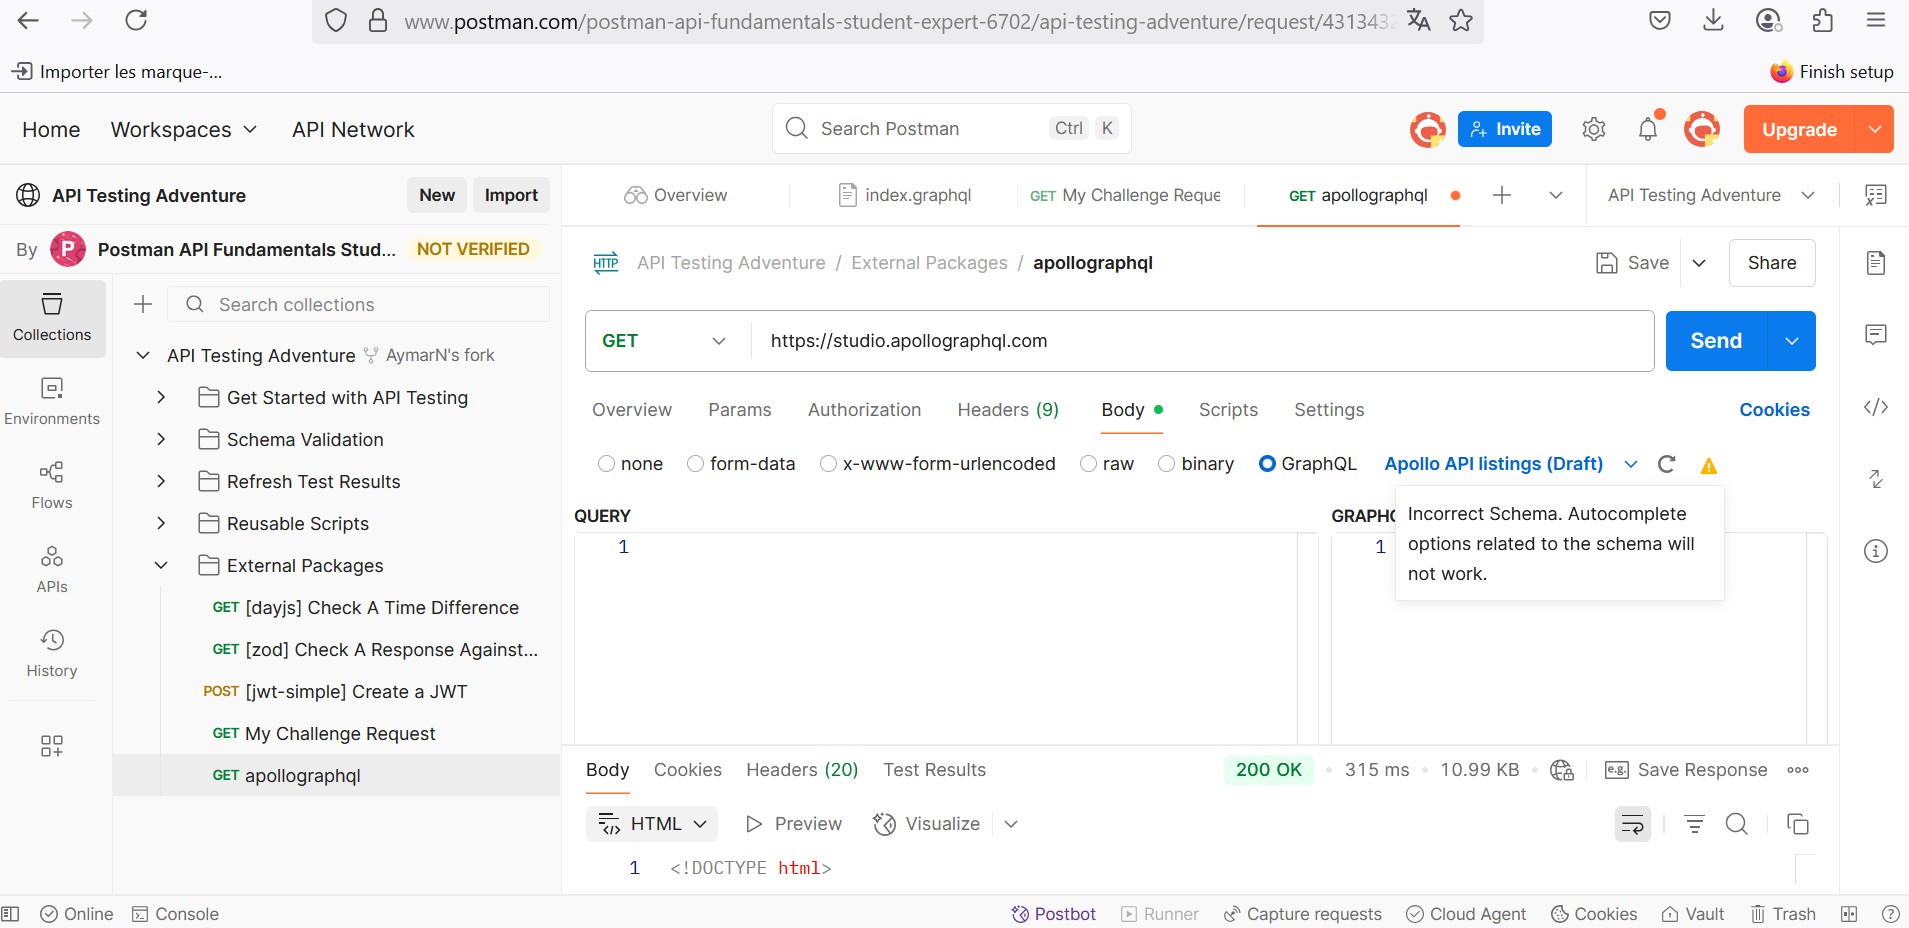Viewport: 1909px width, 928px height.
Task: Switch to the Headers (9) request tab
Action: [x=1008, y=410]
